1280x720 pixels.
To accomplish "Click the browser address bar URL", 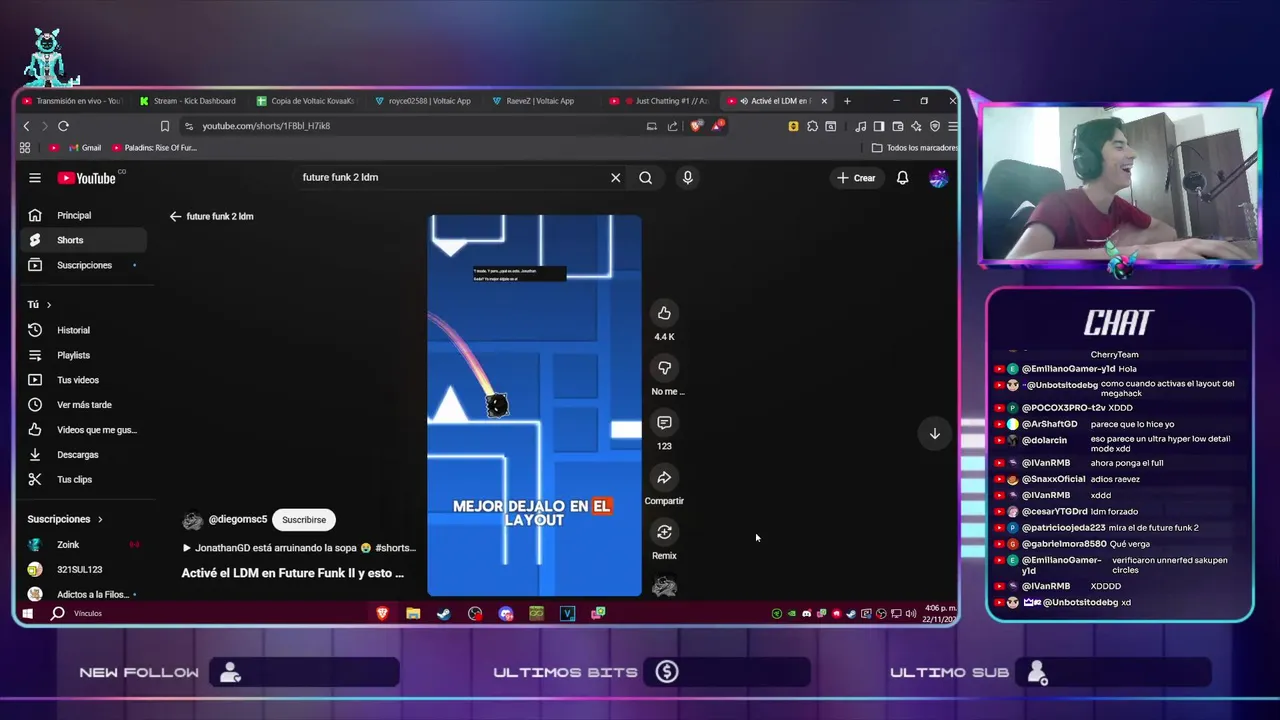I will 266,126.
